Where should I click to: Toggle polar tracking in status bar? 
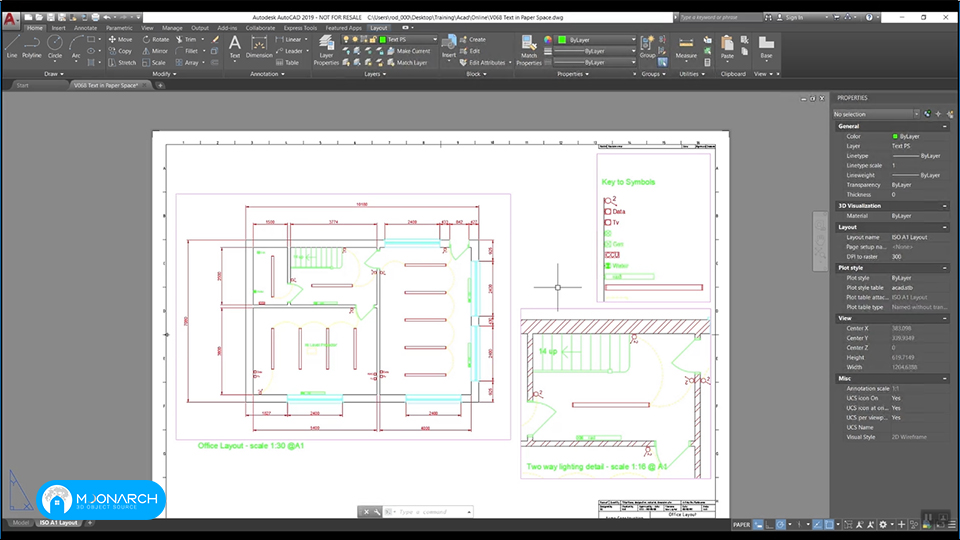781,525
